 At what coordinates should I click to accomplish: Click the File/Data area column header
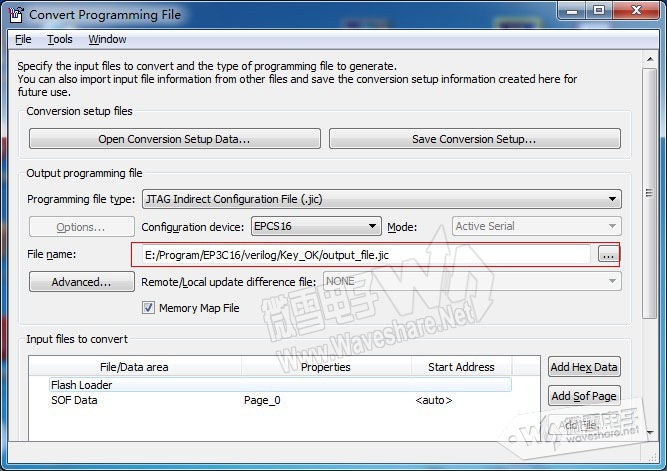(134, 367)
